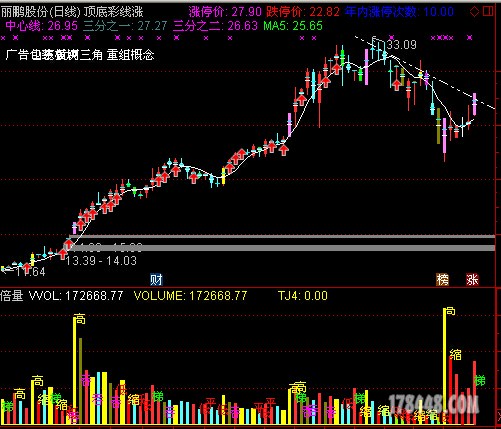
Task: Click the 重组概念 concept label
Action: coord(130,55)
